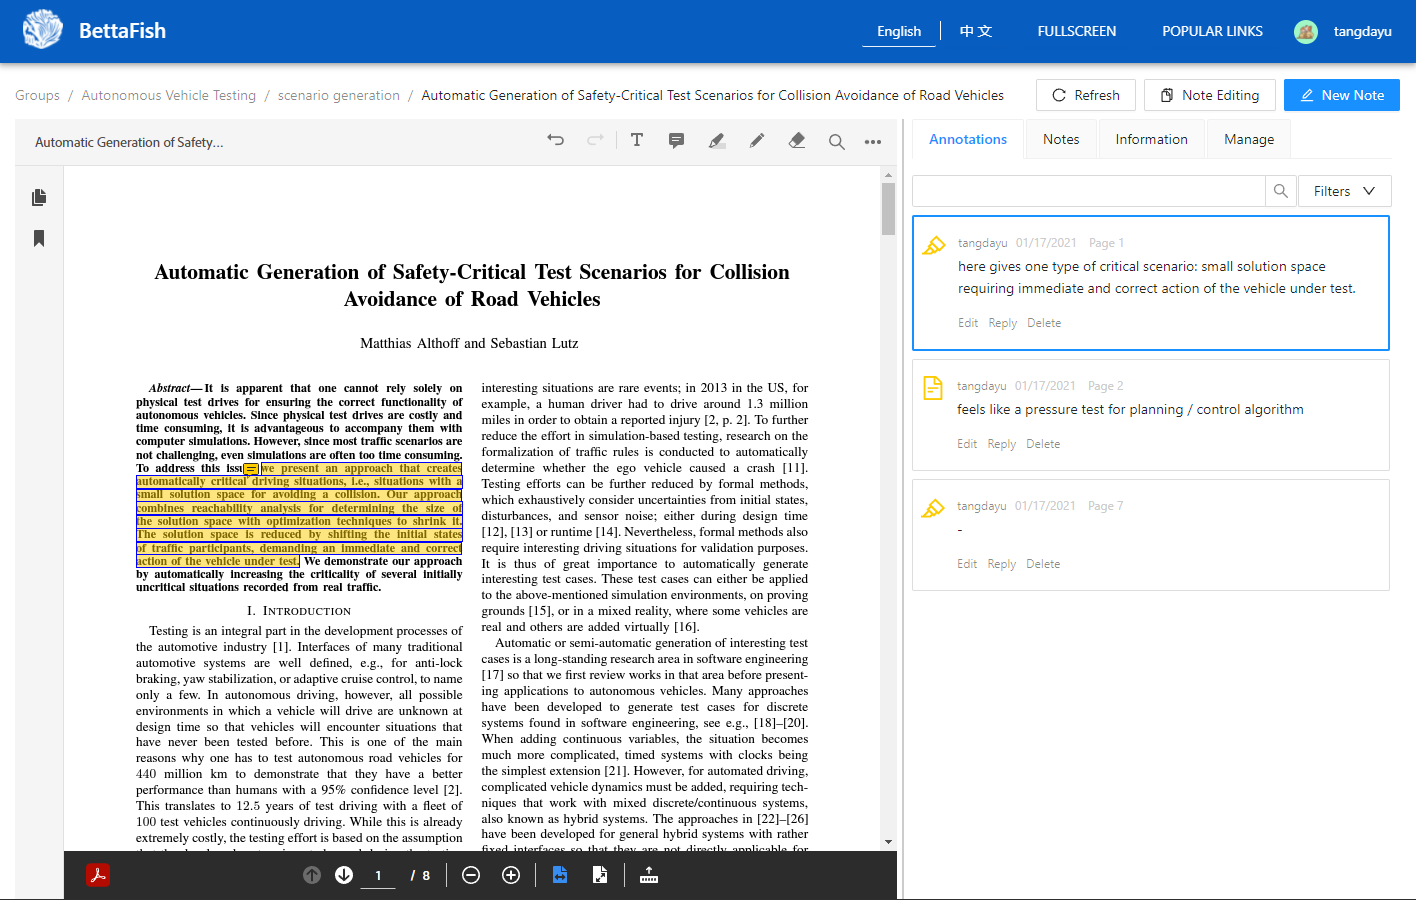Viewport: 1416px width, 900px height.
Task: Open the Filters dropdown
Action: coord(1344,191)
